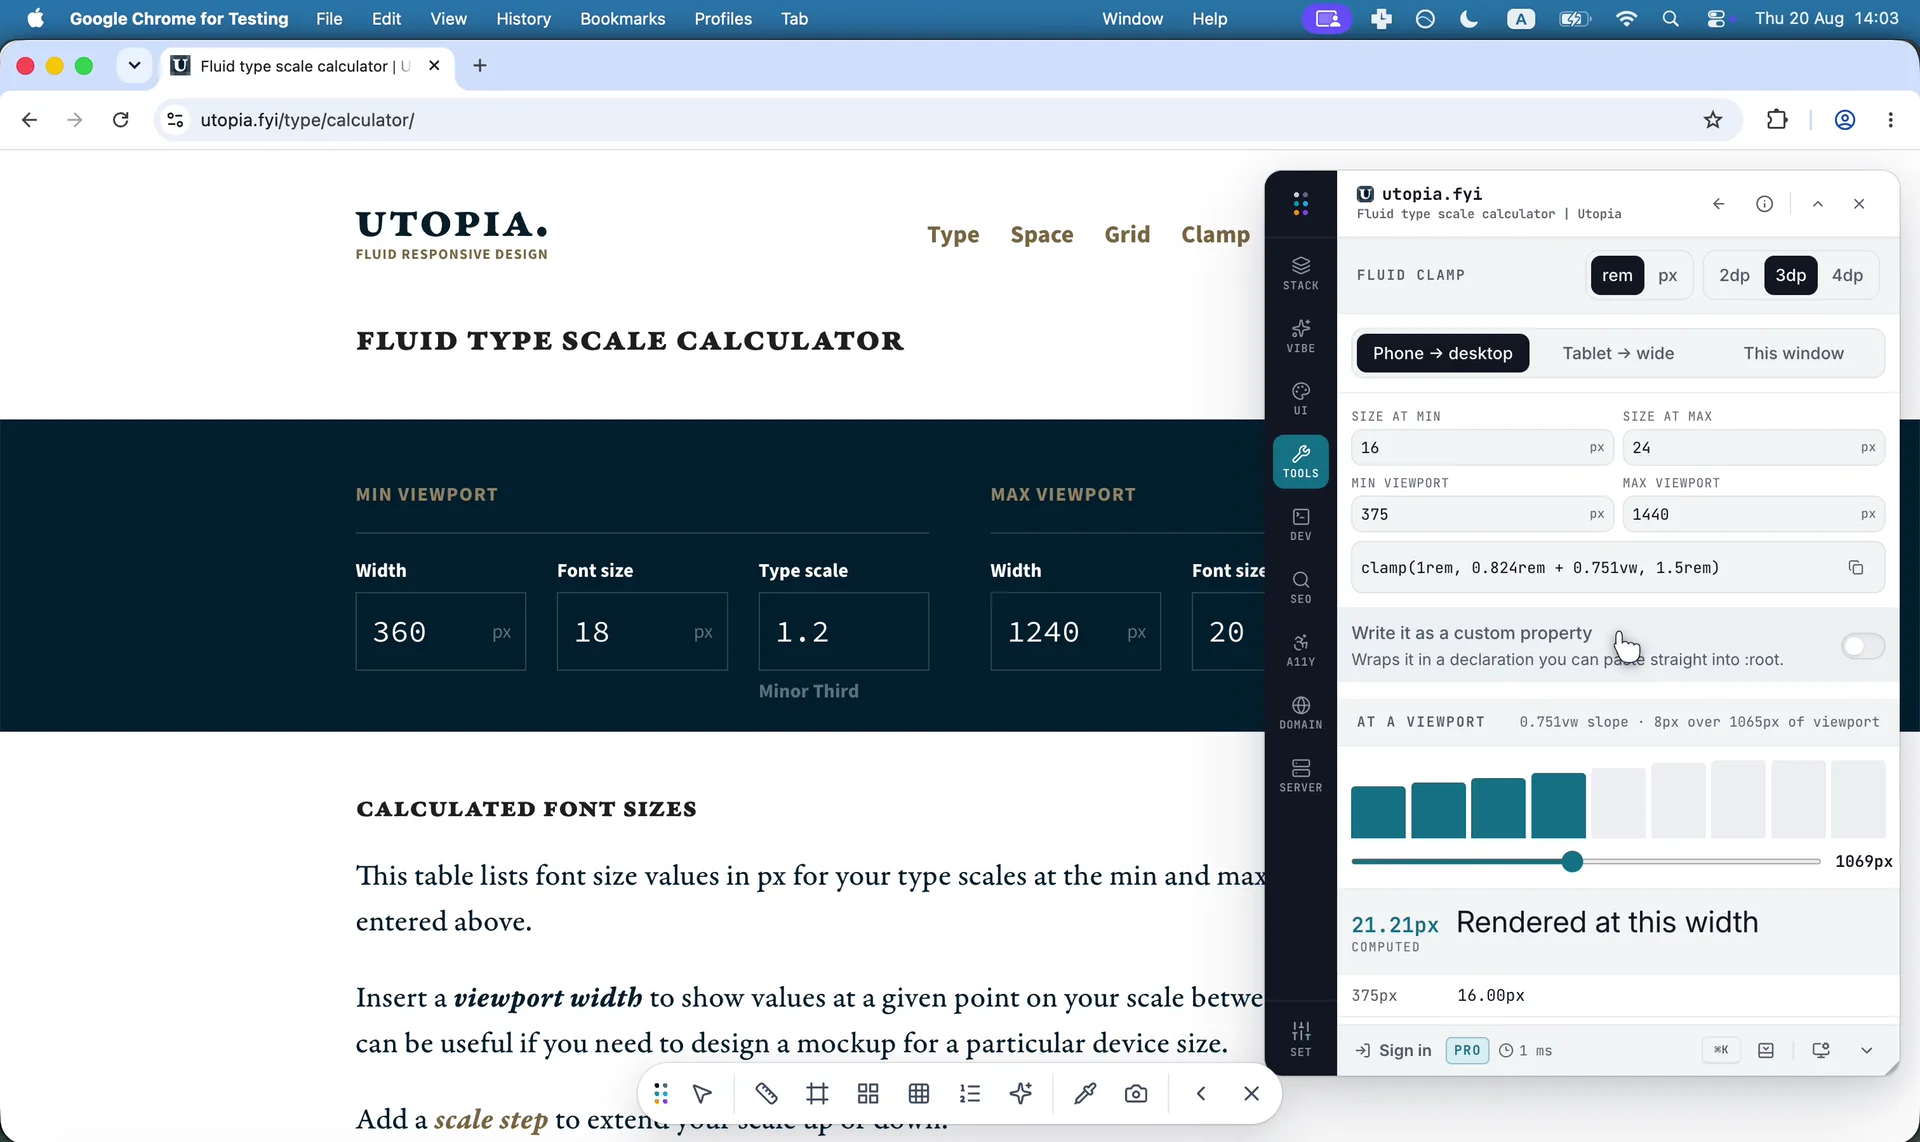Switch unit to rem

tap(1617, 275)
